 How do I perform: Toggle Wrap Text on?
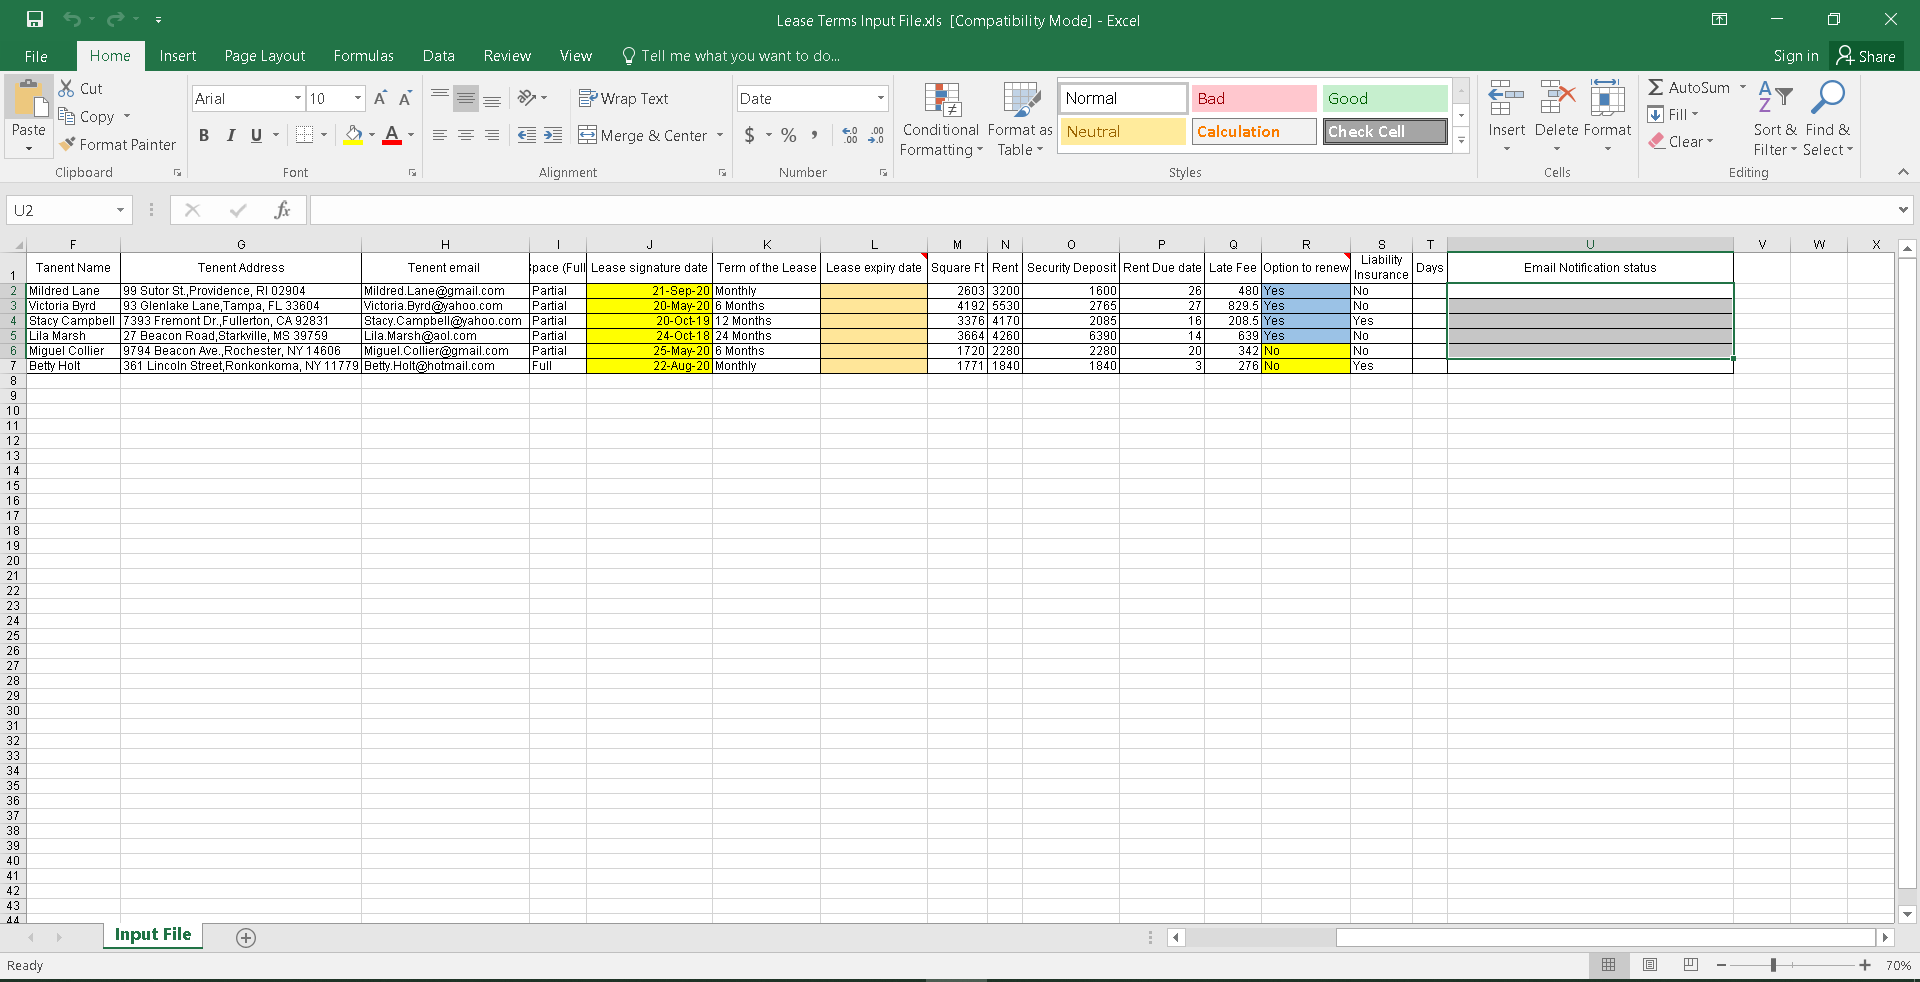pos(623,98)
